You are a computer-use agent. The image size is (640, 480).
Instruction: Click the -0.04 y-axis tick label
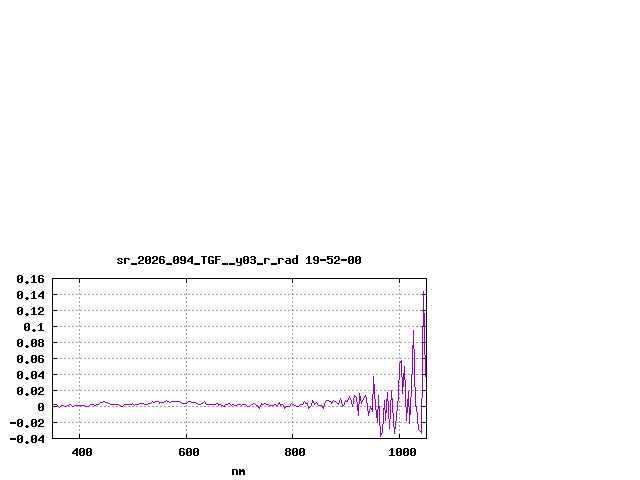click(x=27, y=438)
